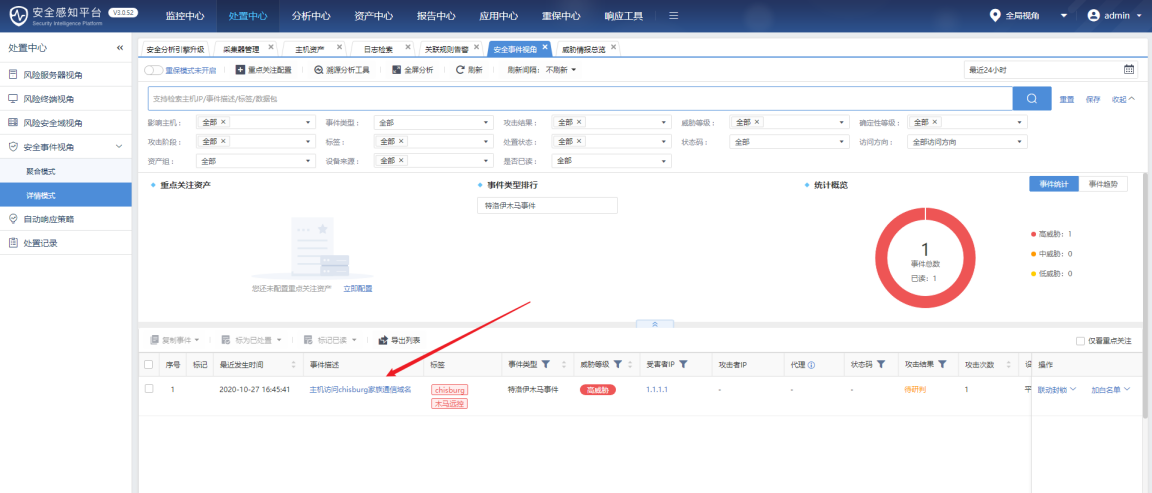Check the 仅看重点关注 checkbox
The image size is (1152, 493).
pyautogui.click(x=1080, y=340)
